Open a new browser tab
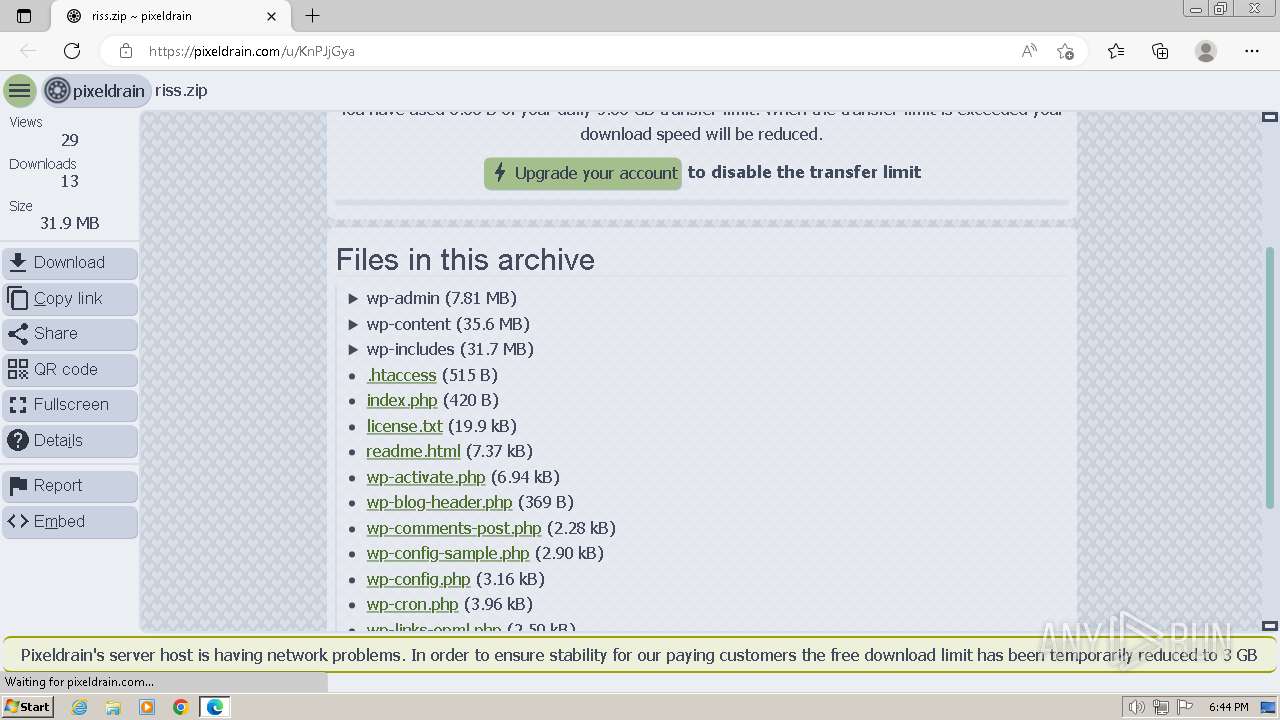 point(313,16)
